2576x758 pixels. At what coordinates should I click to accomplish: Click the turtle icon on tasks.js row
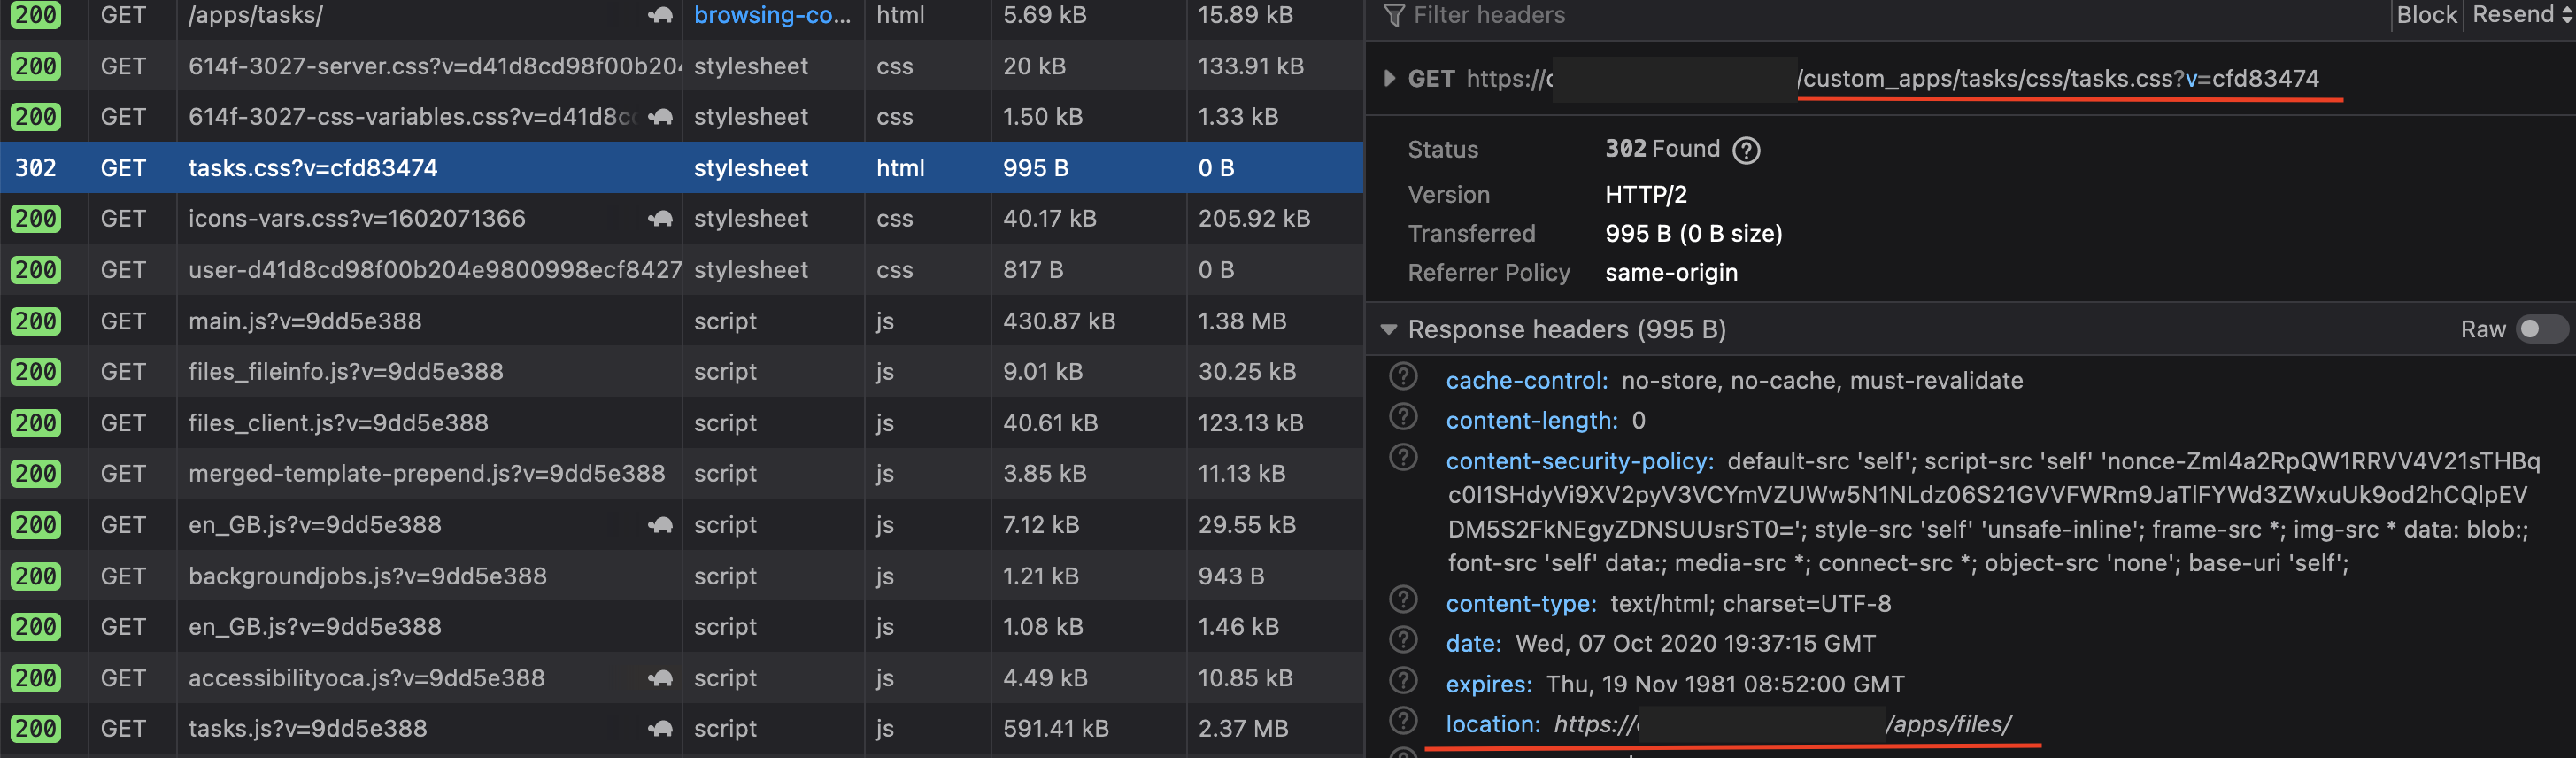[x=660, y=729]
